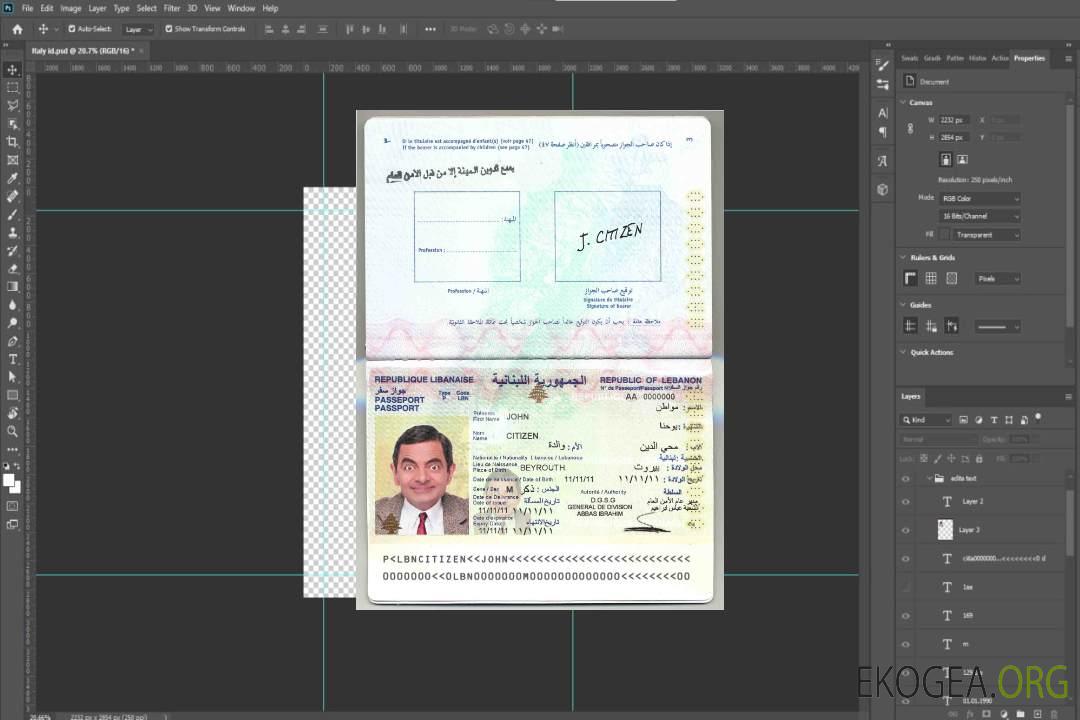Switch to the Swatches tab
This screenshot has width=1080, height=720.
[x=909, y=59]
